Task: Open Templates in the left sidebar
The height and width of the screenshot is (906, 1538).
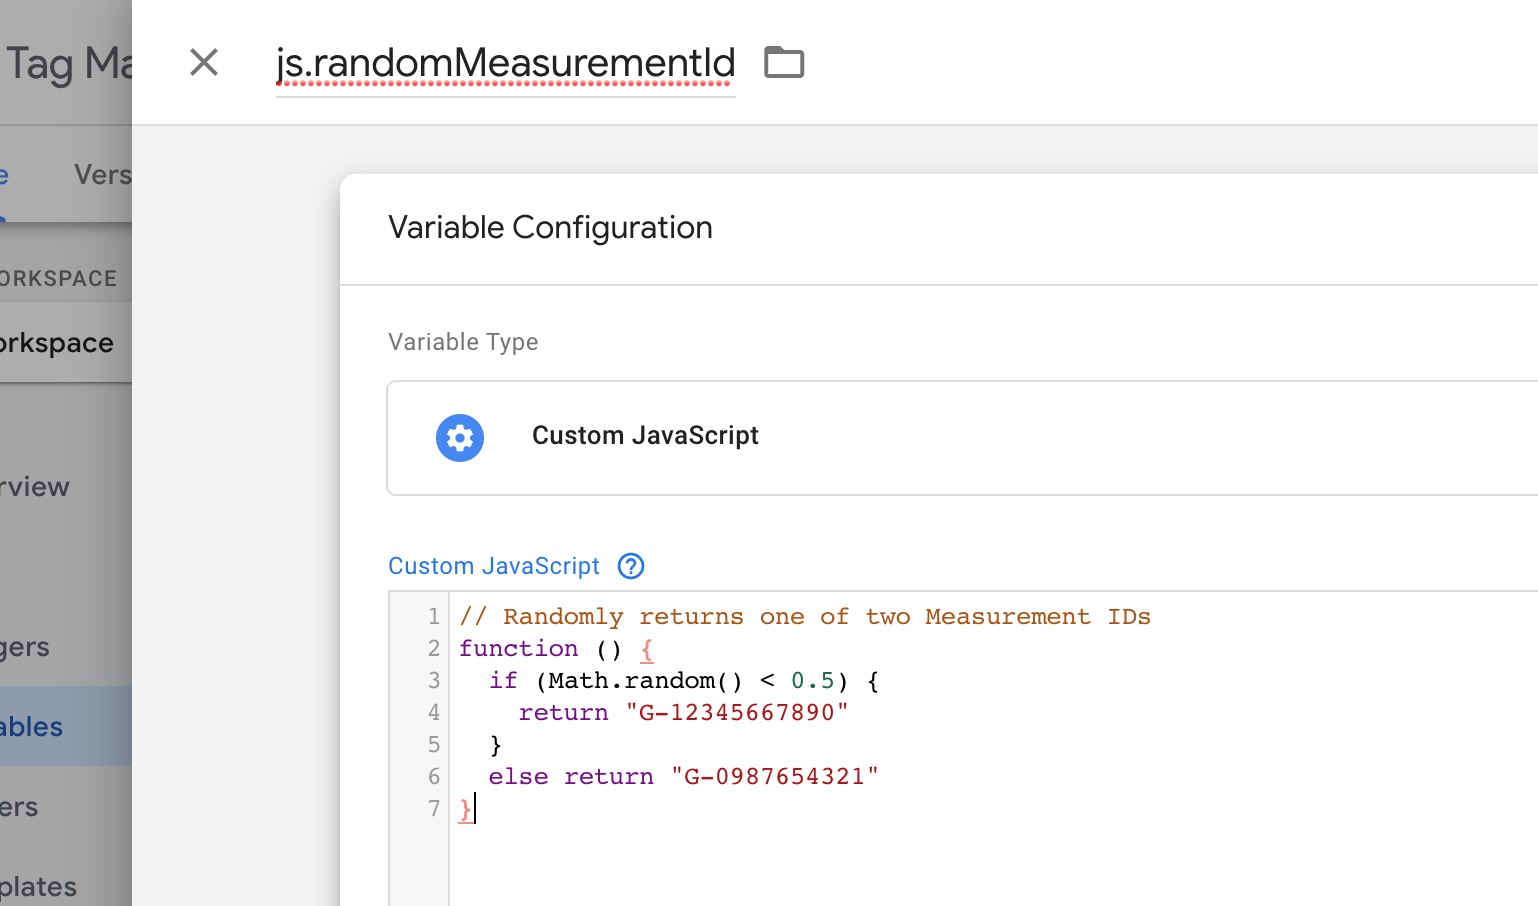Action: click(38, 887)
